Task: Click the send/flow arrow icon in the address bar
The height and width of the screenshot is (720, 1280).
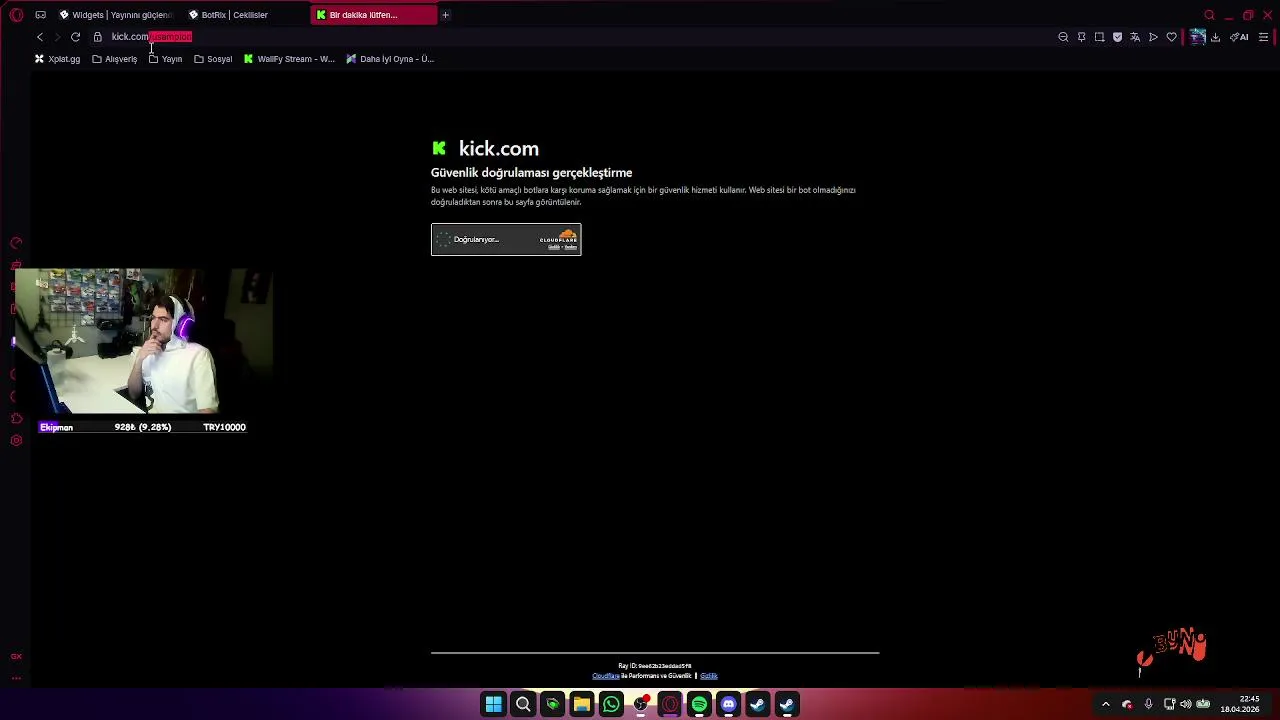Action: click(1153, 37)
